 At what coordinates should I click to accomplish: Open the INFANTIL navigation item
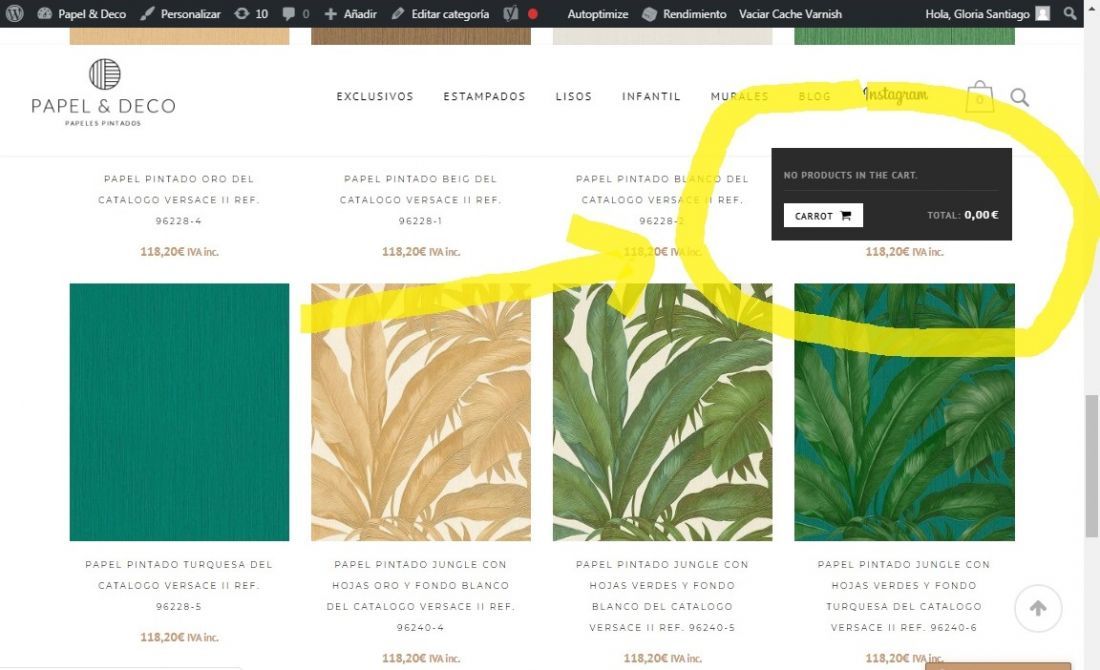click(651, 96)
